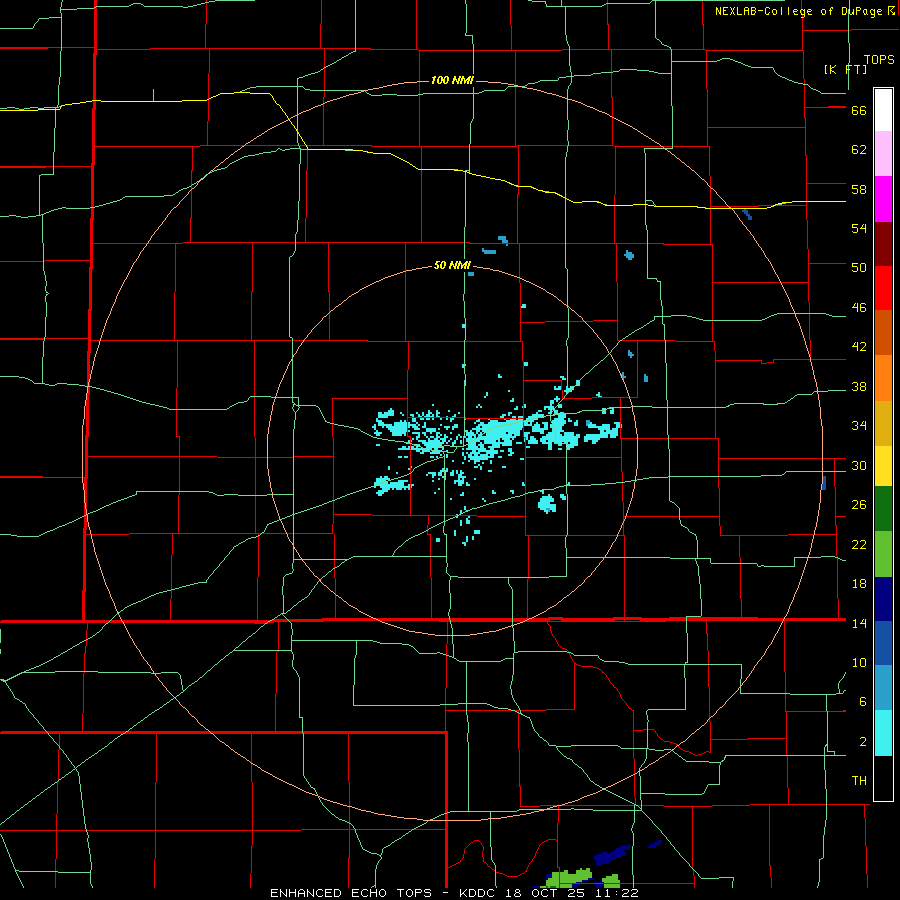The image size is (900, 900).
Task: Click the '54' legend value
Action: click(859, 228)
